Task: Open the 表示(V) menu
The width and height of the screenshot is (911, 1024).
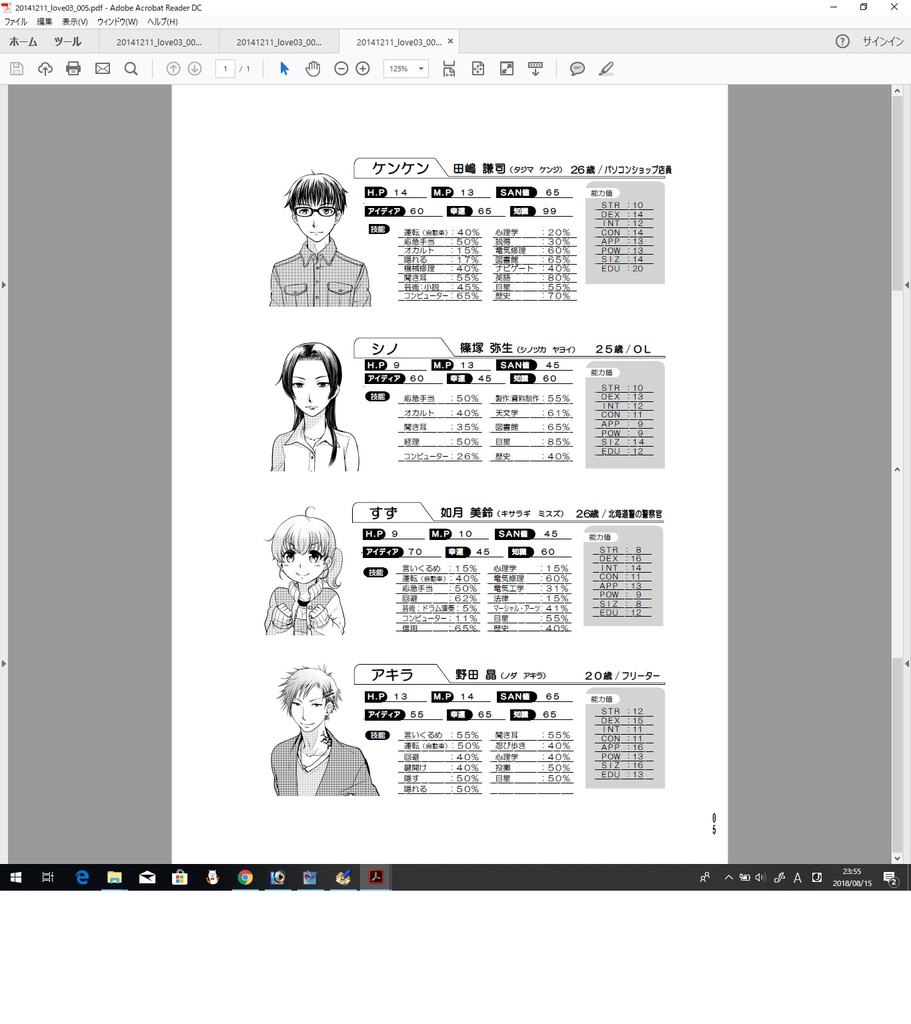Action: pos(75,22)
